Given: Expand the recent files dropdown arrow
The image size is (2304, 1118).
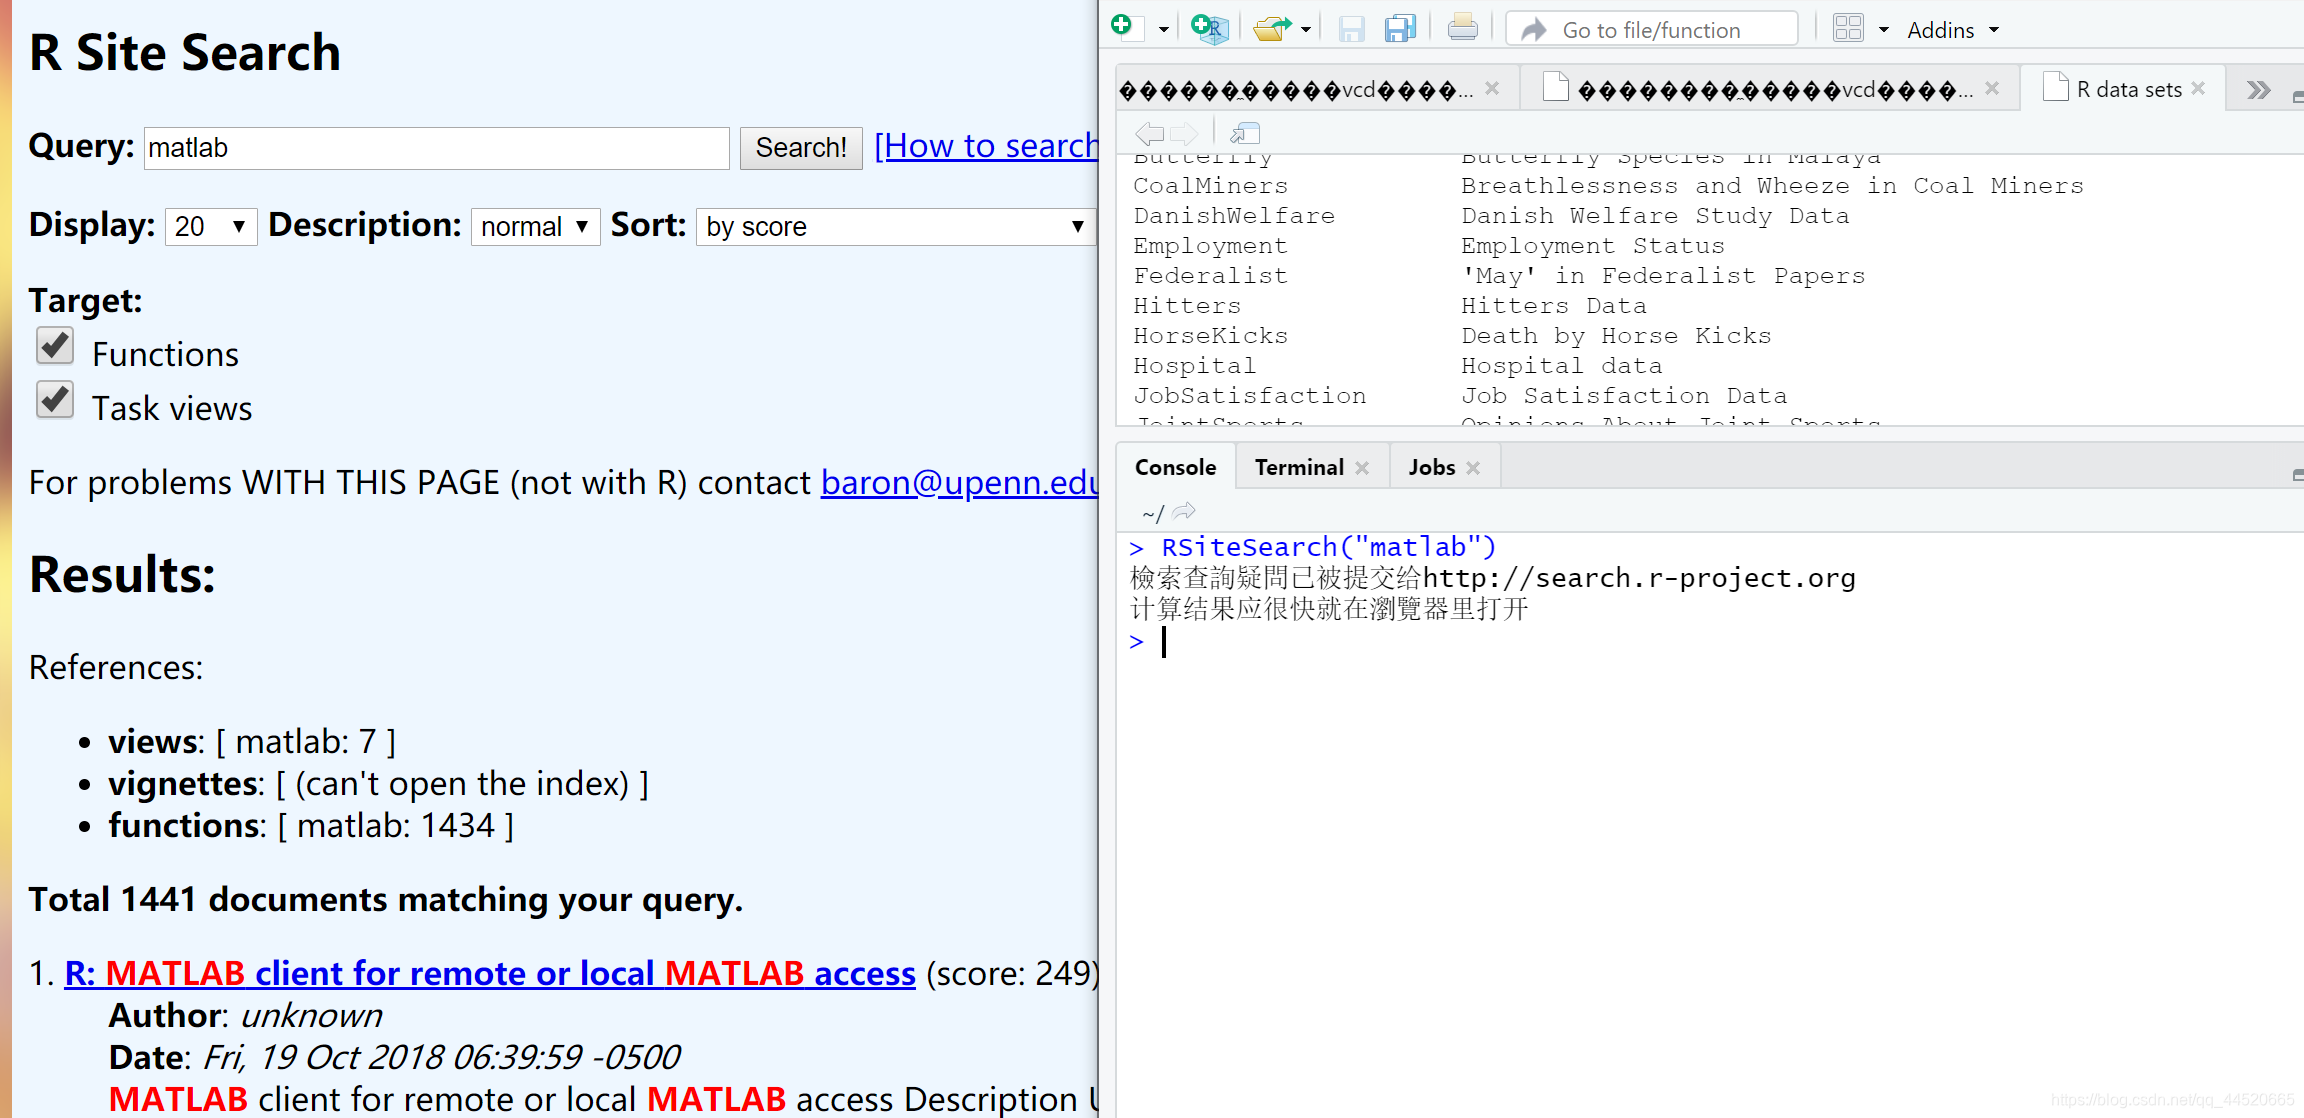Looking at the screenshot, I should point(1306,30).
